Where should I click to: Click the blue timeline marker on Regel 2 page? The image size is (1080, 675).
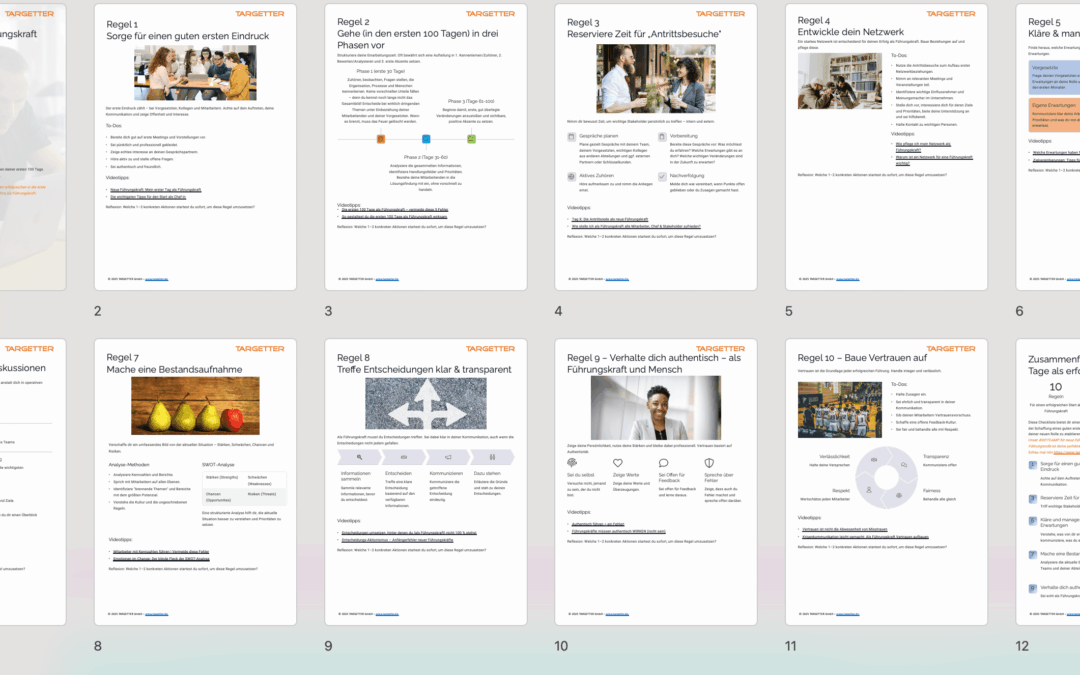click(426, 139)
